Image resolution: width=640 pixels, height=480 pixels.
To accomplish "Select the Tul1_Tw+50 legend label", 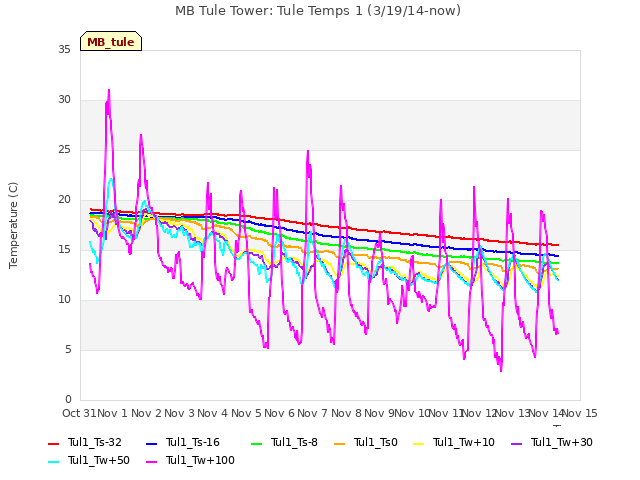I will point(99,460).
